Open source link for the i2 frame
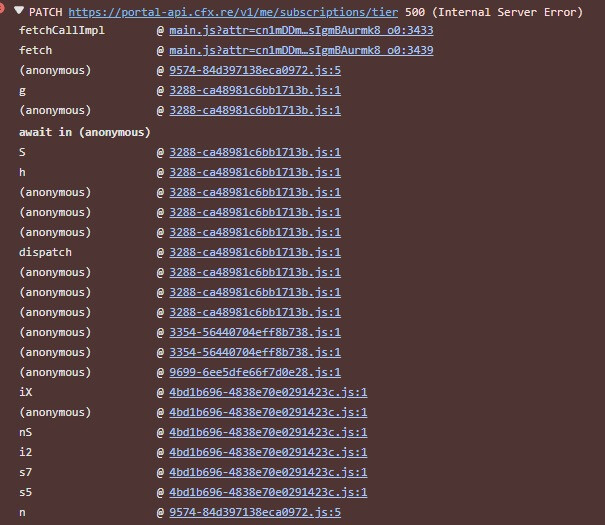The height and width of the screenshot is (525, 605). click(x=268, y=452)
